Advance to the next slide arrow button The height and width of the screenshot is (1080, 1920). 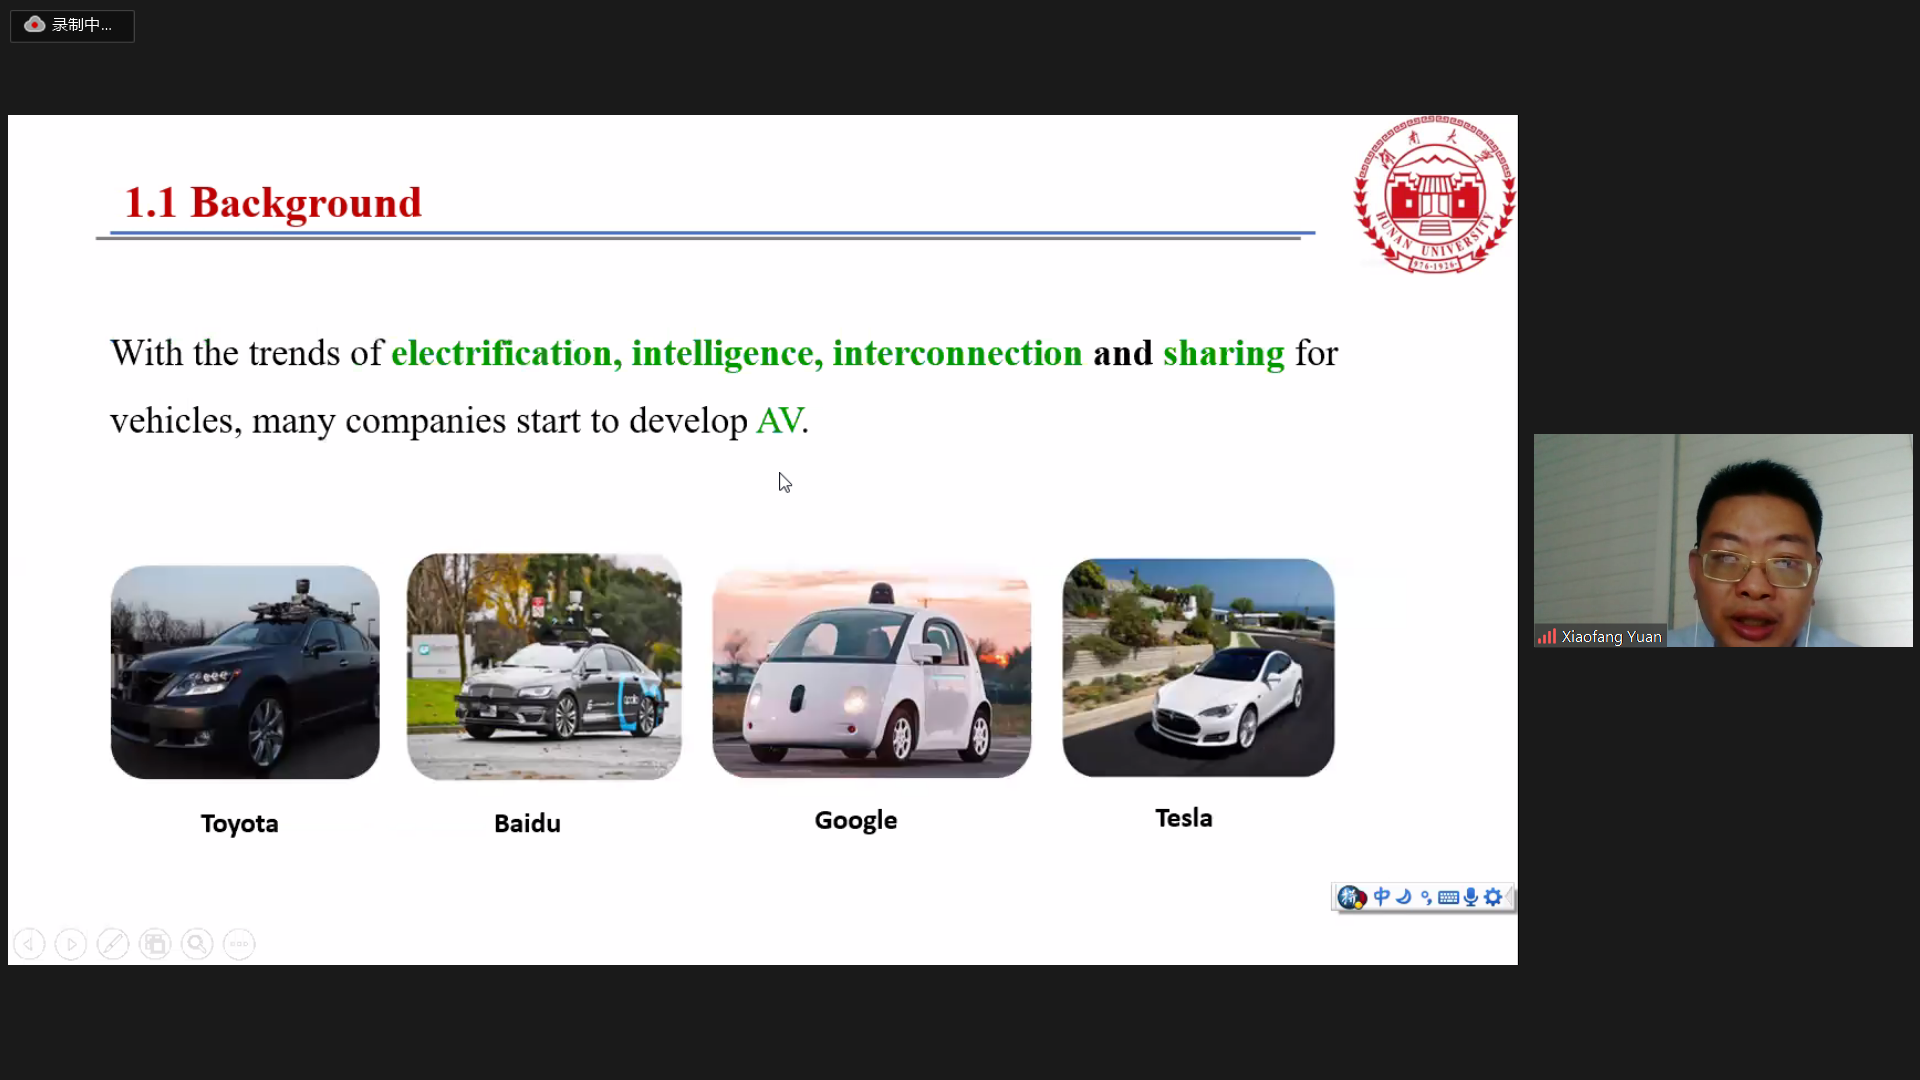point(71,944)
